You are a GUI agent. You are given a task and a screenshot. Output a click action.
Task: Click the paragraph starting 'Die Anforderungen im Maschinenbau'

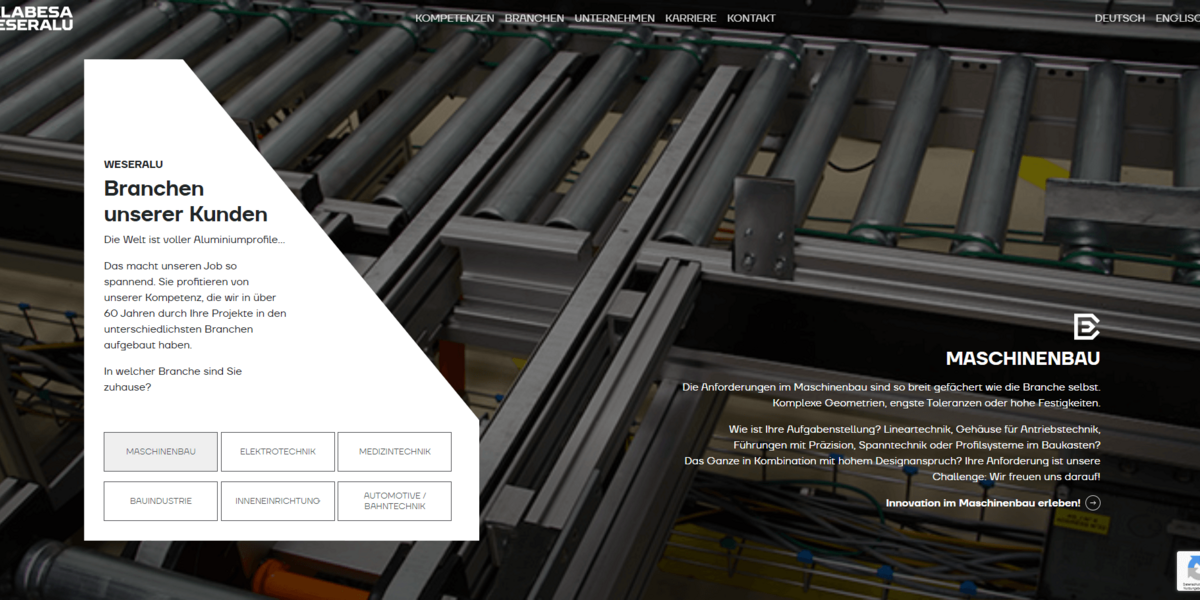pyautogui.click(x=891, y=395)
